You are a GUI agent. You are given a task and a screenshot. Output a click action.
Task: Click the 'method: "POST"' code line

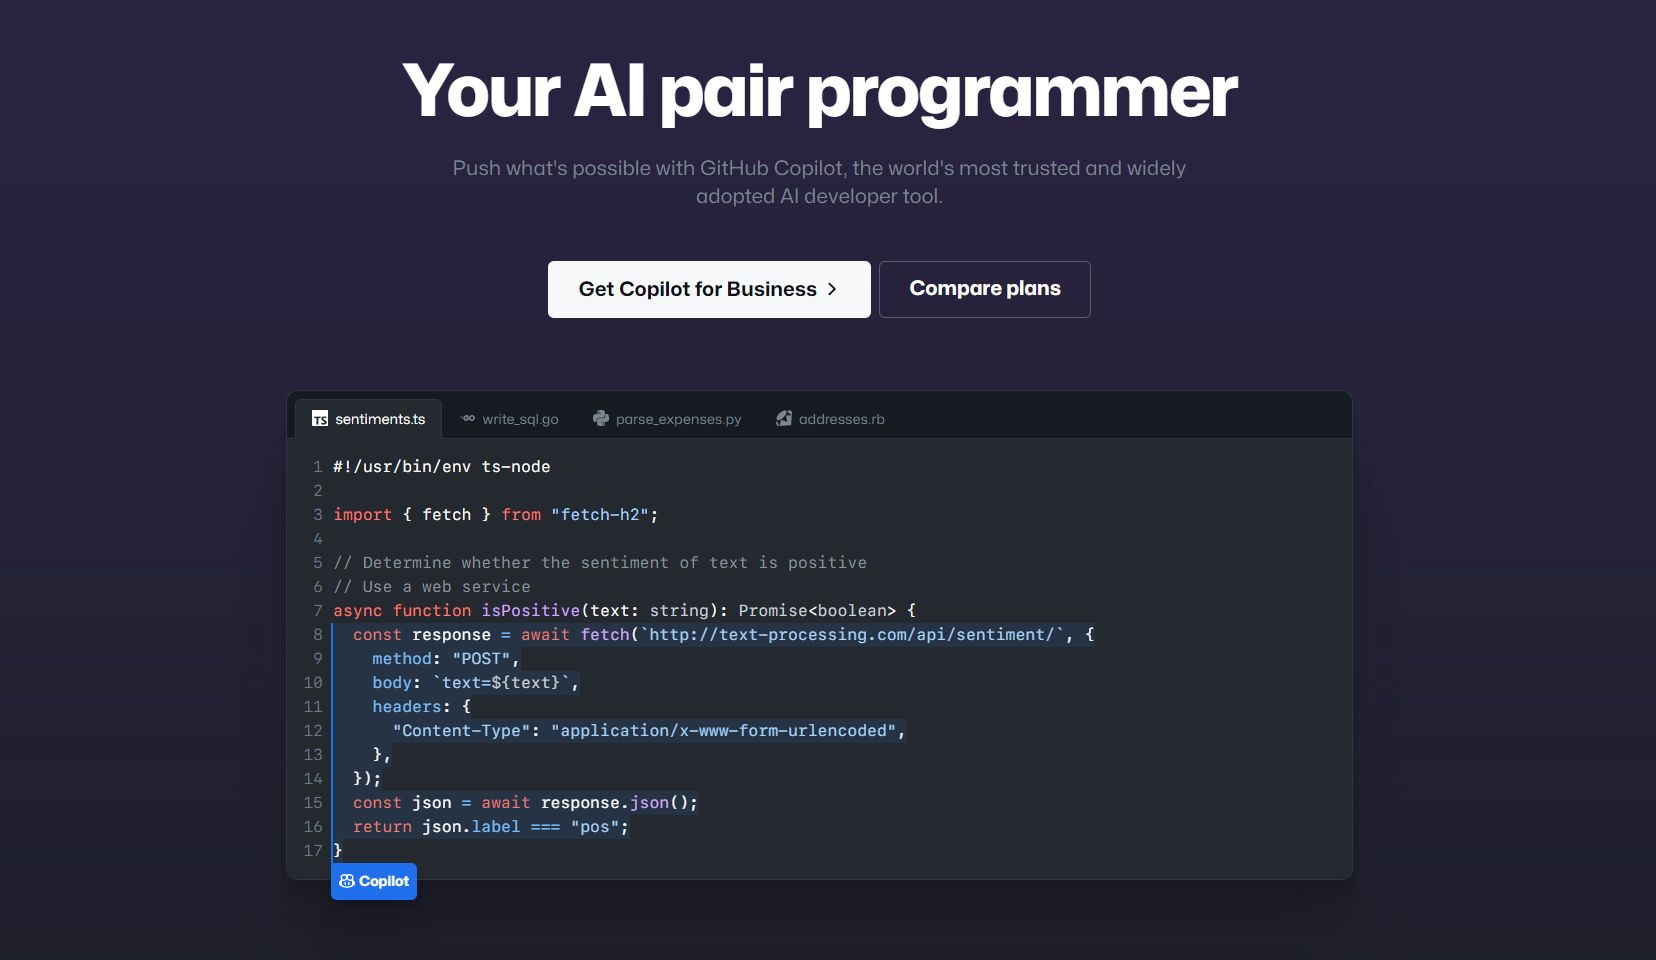click(446, 659)
